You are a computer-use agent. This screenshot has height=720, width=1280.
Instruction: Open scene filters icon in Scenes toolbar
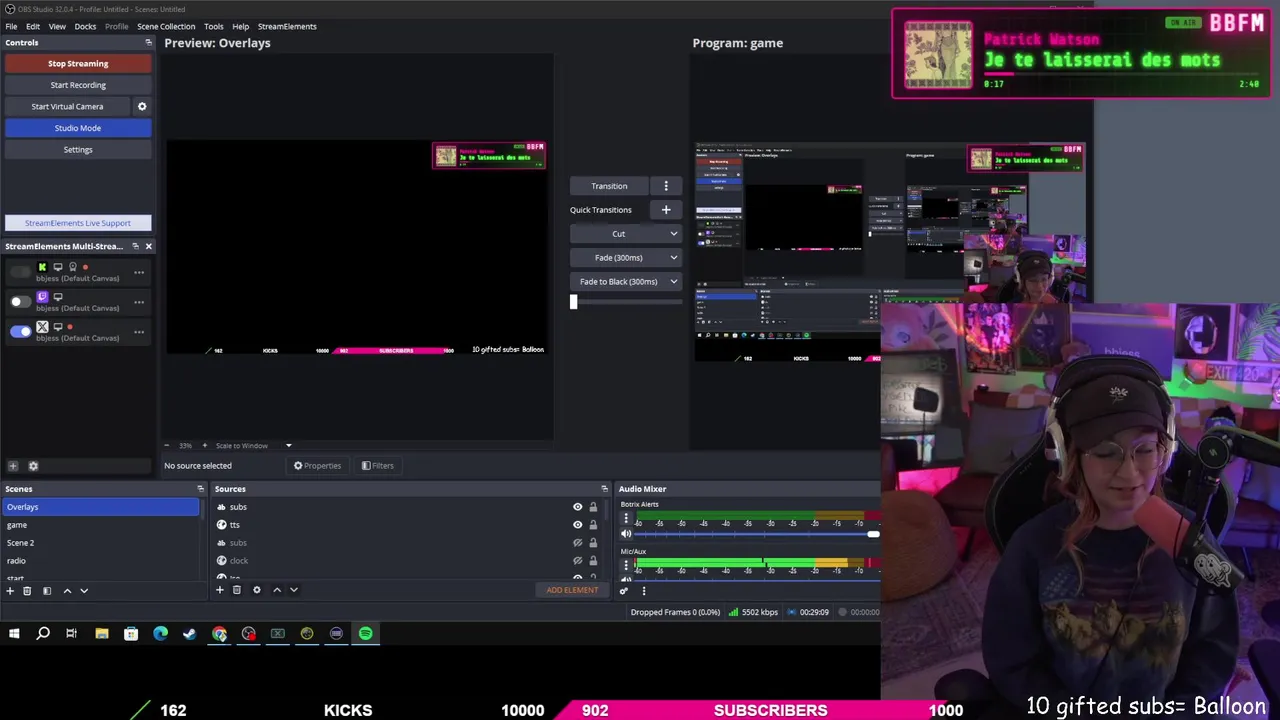46,590
